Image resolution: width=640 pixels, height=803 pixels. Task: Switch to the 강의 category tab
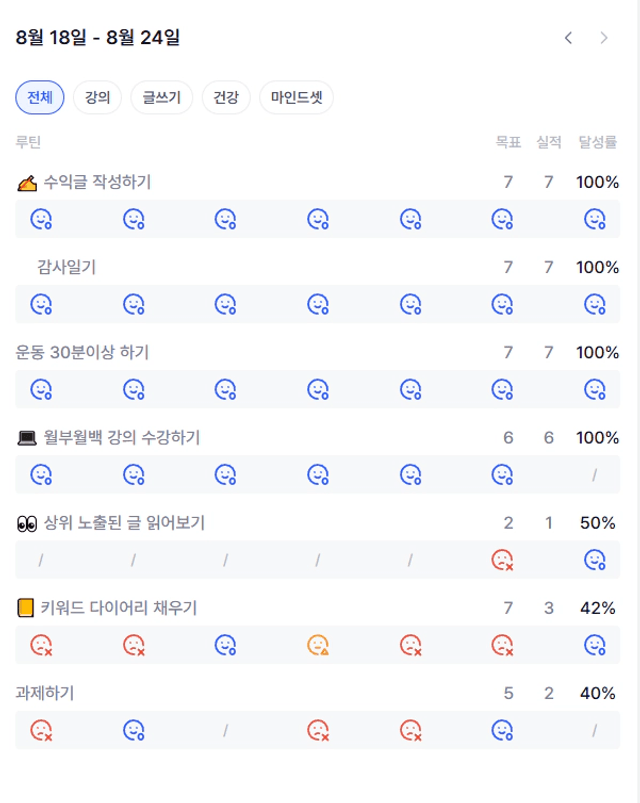tap(97, 98)
